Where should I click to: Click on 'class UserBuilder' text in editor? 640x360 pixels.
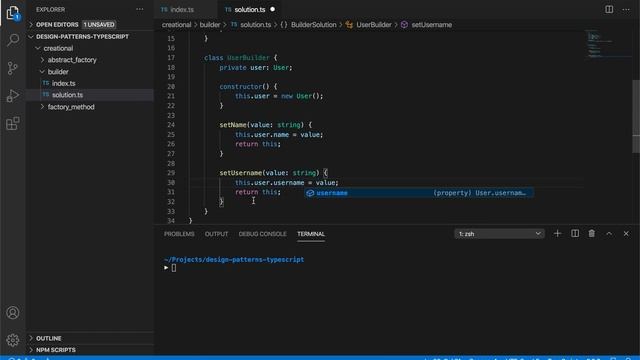(x=237, y=58)
